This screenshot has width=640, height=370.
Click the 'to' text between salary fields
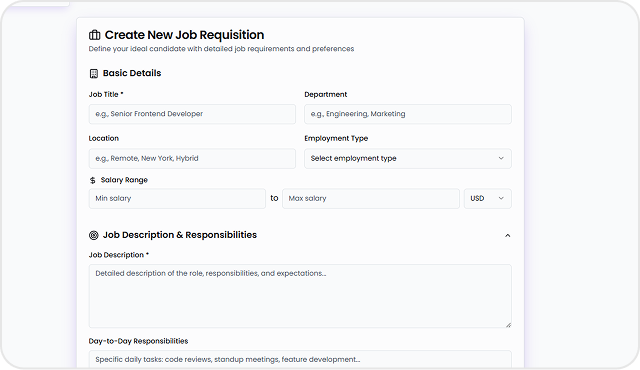(x=274, y=198)
